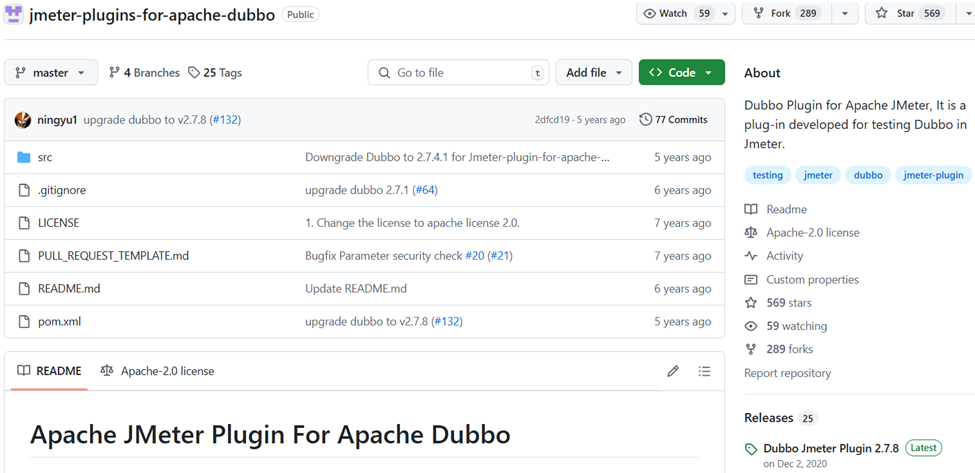Star this repository via the Star label
Image resolution: width=975 pixels, height=473 pixels.
pos(905,14)
